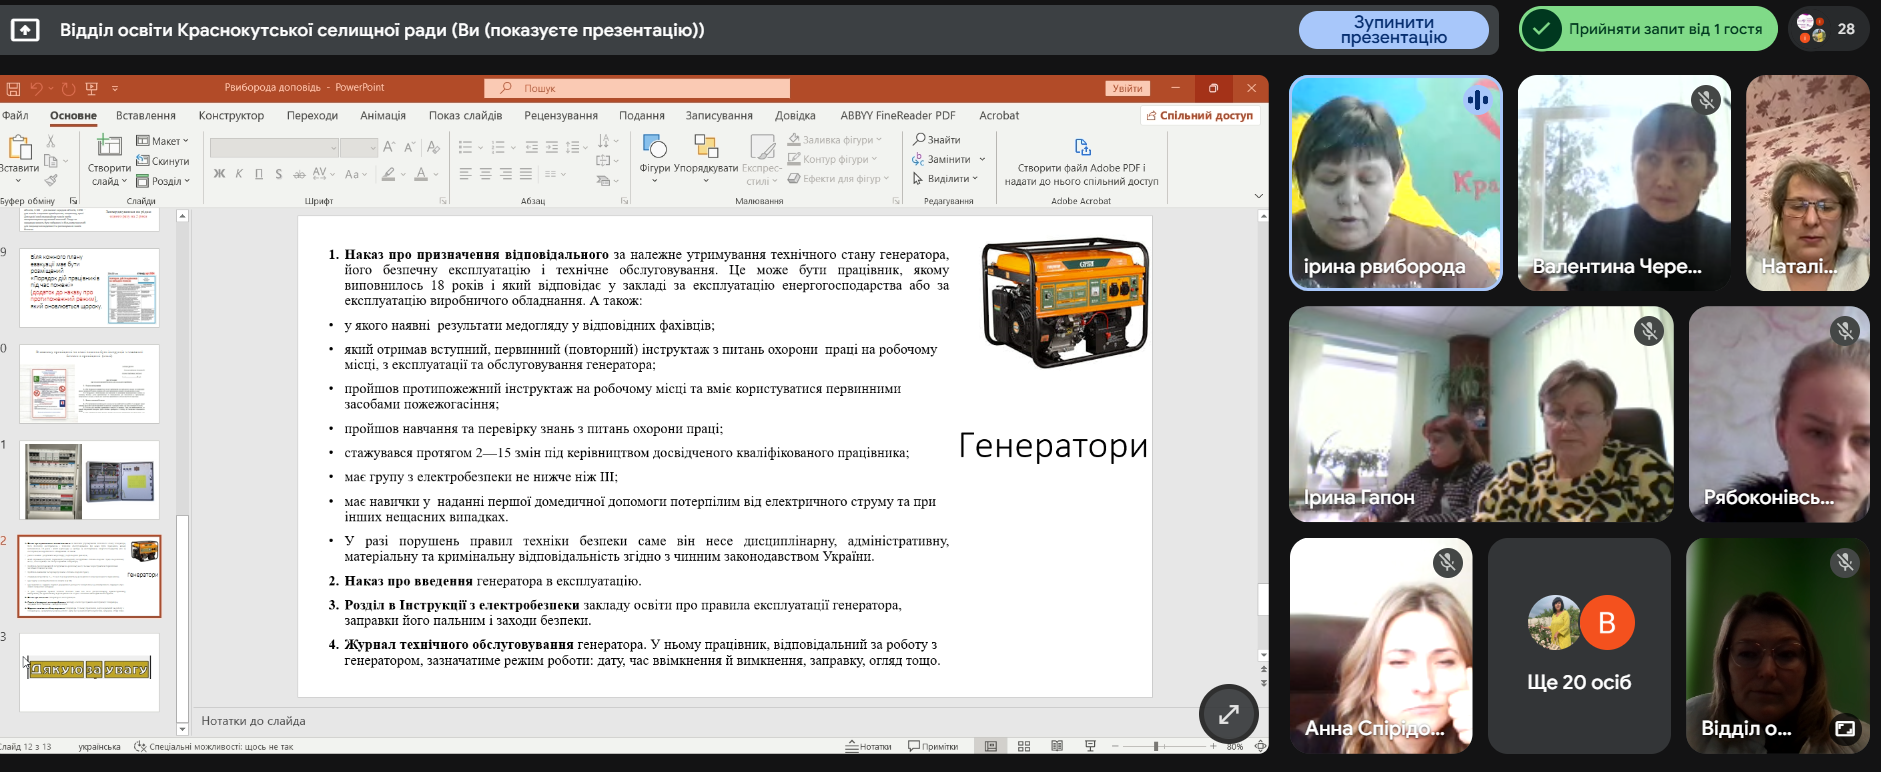The image size is (1881, 772).
Task: Expand the Виділити selection dropdown
Action: pos(946,179)
